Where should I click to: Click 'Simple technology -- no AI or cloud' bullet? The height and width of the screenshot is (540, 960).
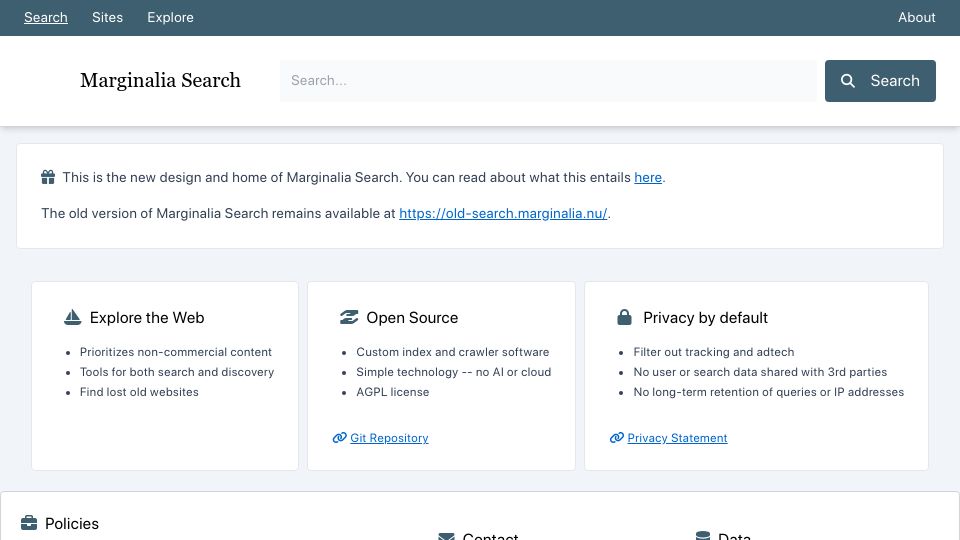click(454, 372)
